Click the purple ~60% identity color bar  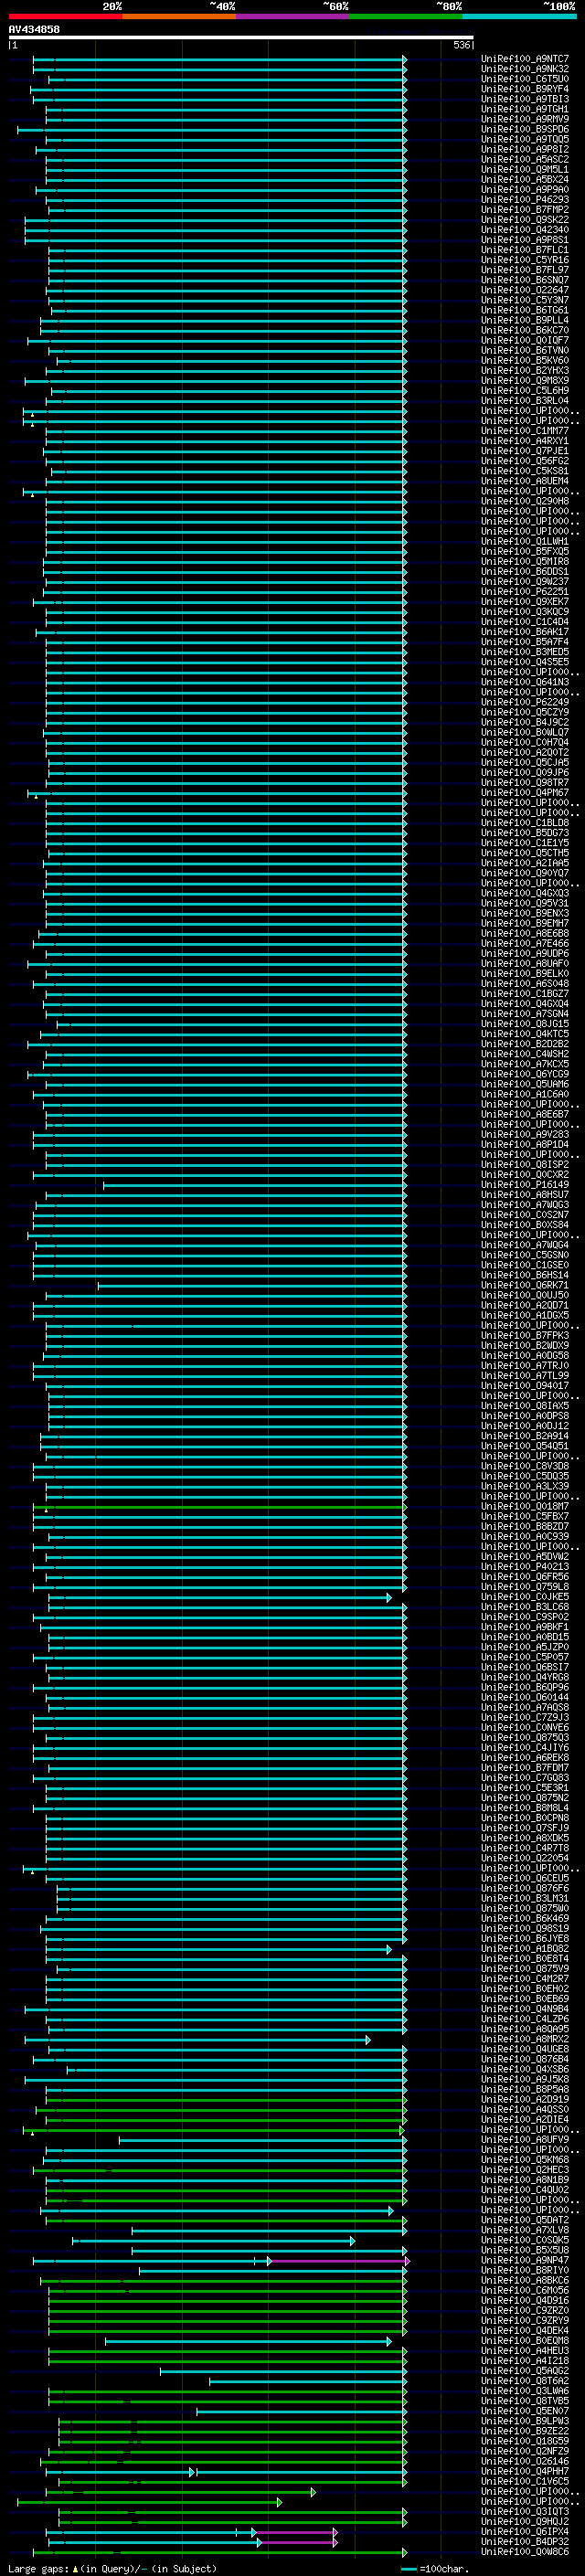pos(293,16)
